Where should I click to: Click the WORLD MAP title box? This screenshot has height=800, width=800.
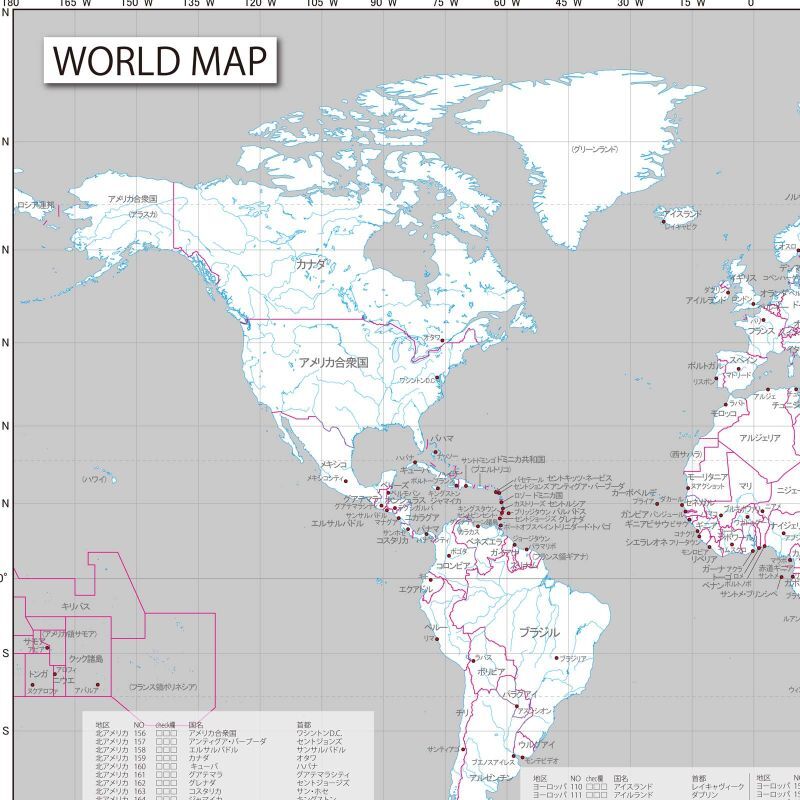tap(160, 60)
